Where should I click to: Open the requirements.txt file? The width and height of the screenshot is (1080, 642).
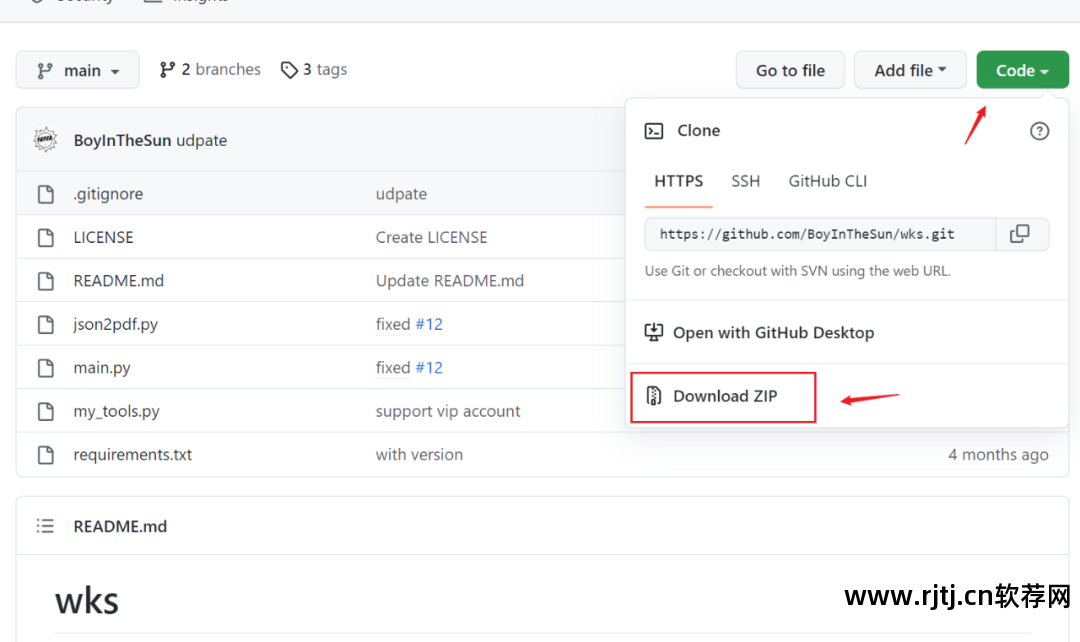[133, 455]
